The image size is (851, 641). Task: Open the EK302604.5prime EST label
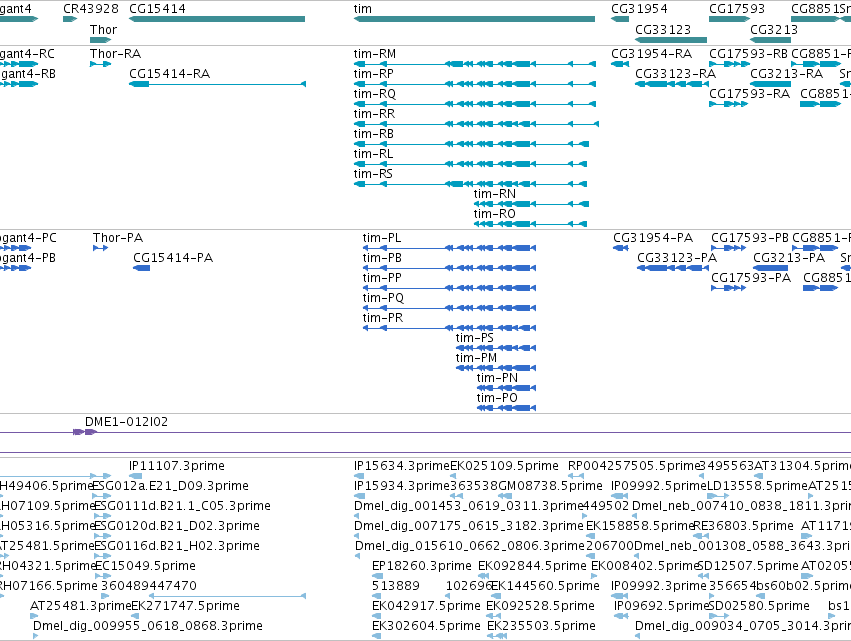pyautogui.click(x=426, y=626)
